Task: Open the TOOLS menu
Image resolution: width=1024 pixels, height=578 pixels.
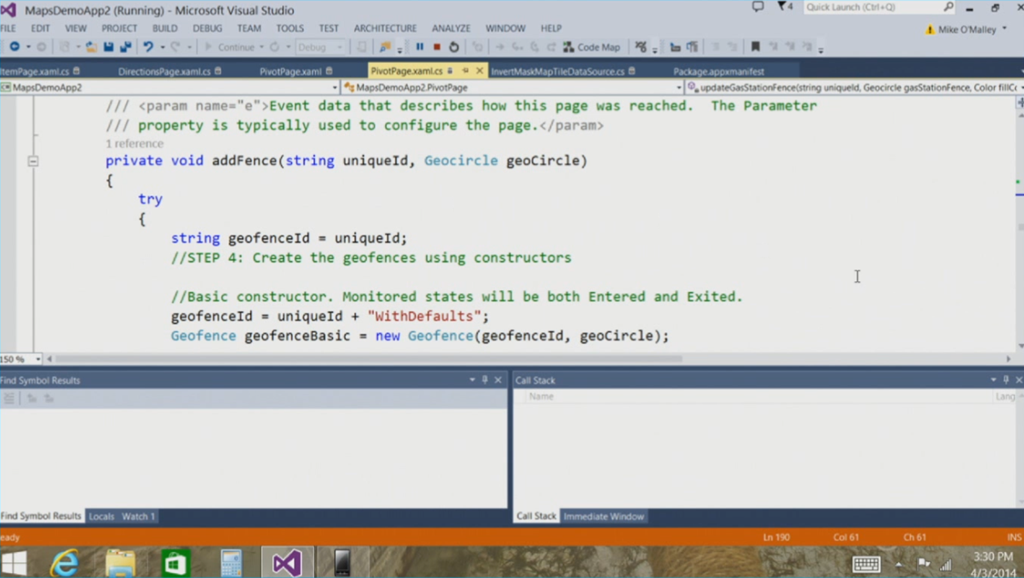Action: [x=290, y=28]
